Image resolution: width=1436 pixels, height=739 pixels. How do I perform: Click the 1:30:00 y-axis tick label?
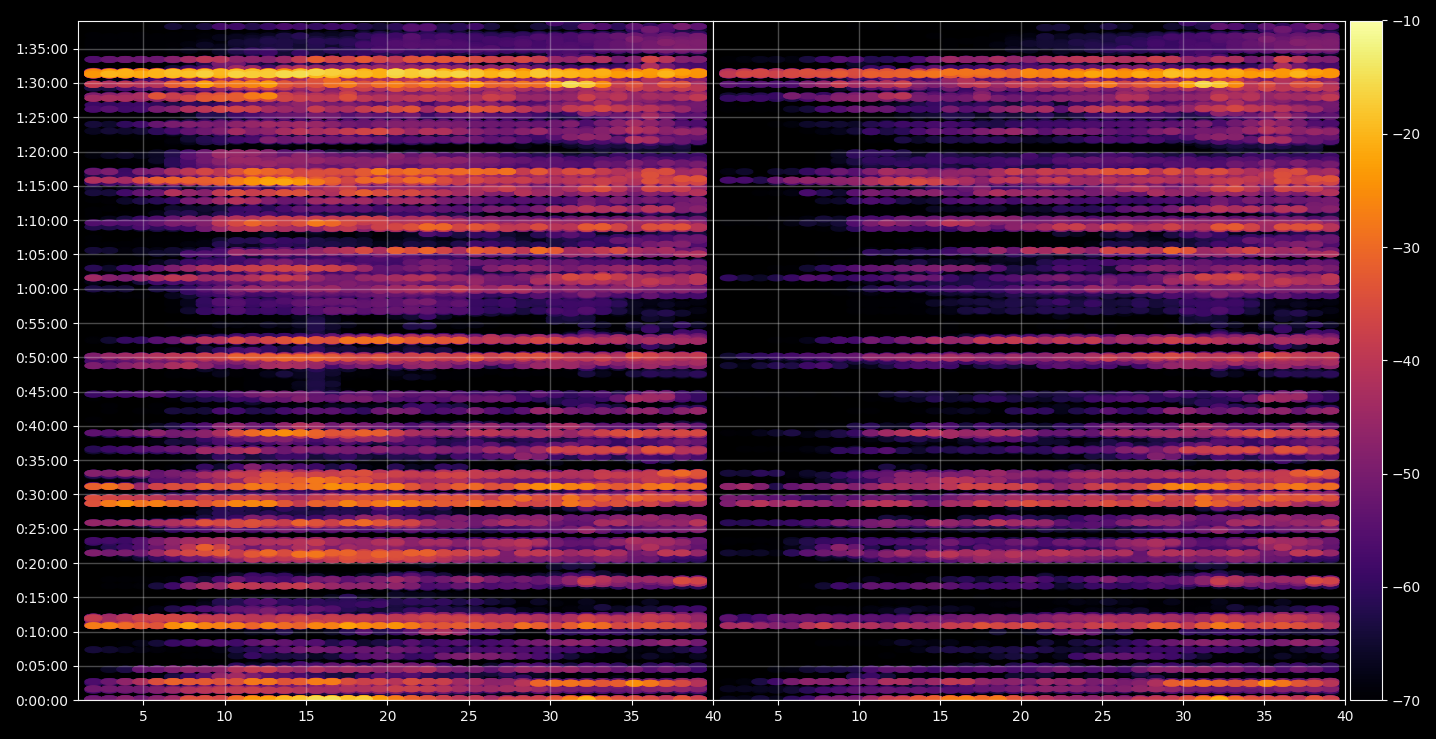(x=42, y=84)
